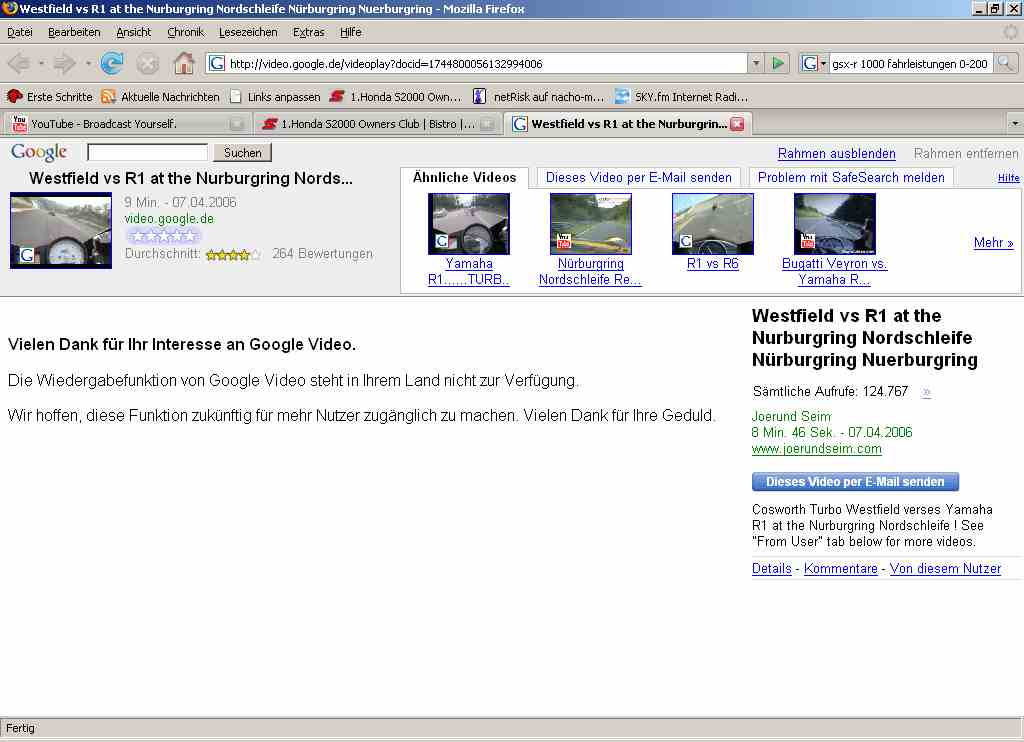Open the Lesezeichen menu
The height and width of the screenshot is (742, 1024).
248,32
